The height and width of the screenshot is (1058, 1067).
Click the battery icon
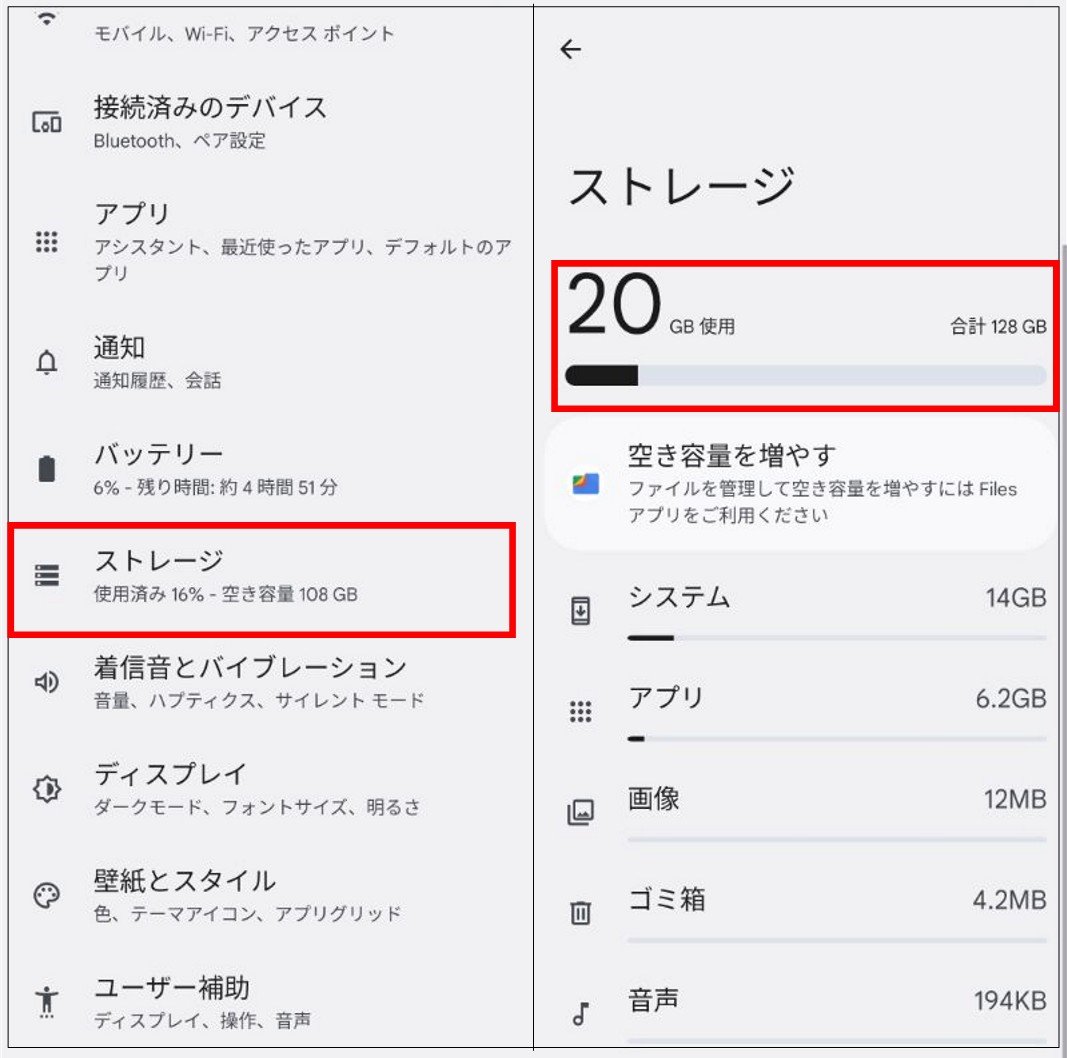click(x=47, y=470)
